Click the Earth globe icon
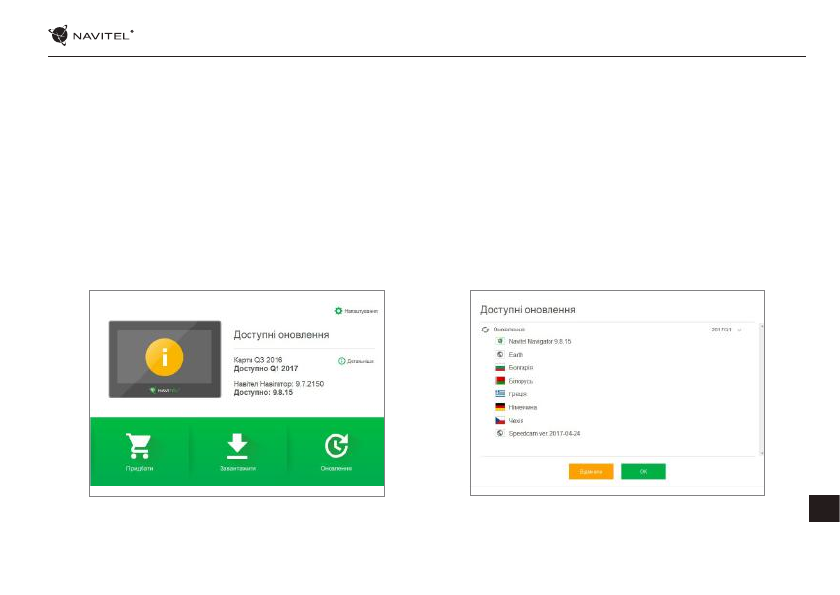The width and height of the screenshot is (840, 595). click(x=500, y=355)
